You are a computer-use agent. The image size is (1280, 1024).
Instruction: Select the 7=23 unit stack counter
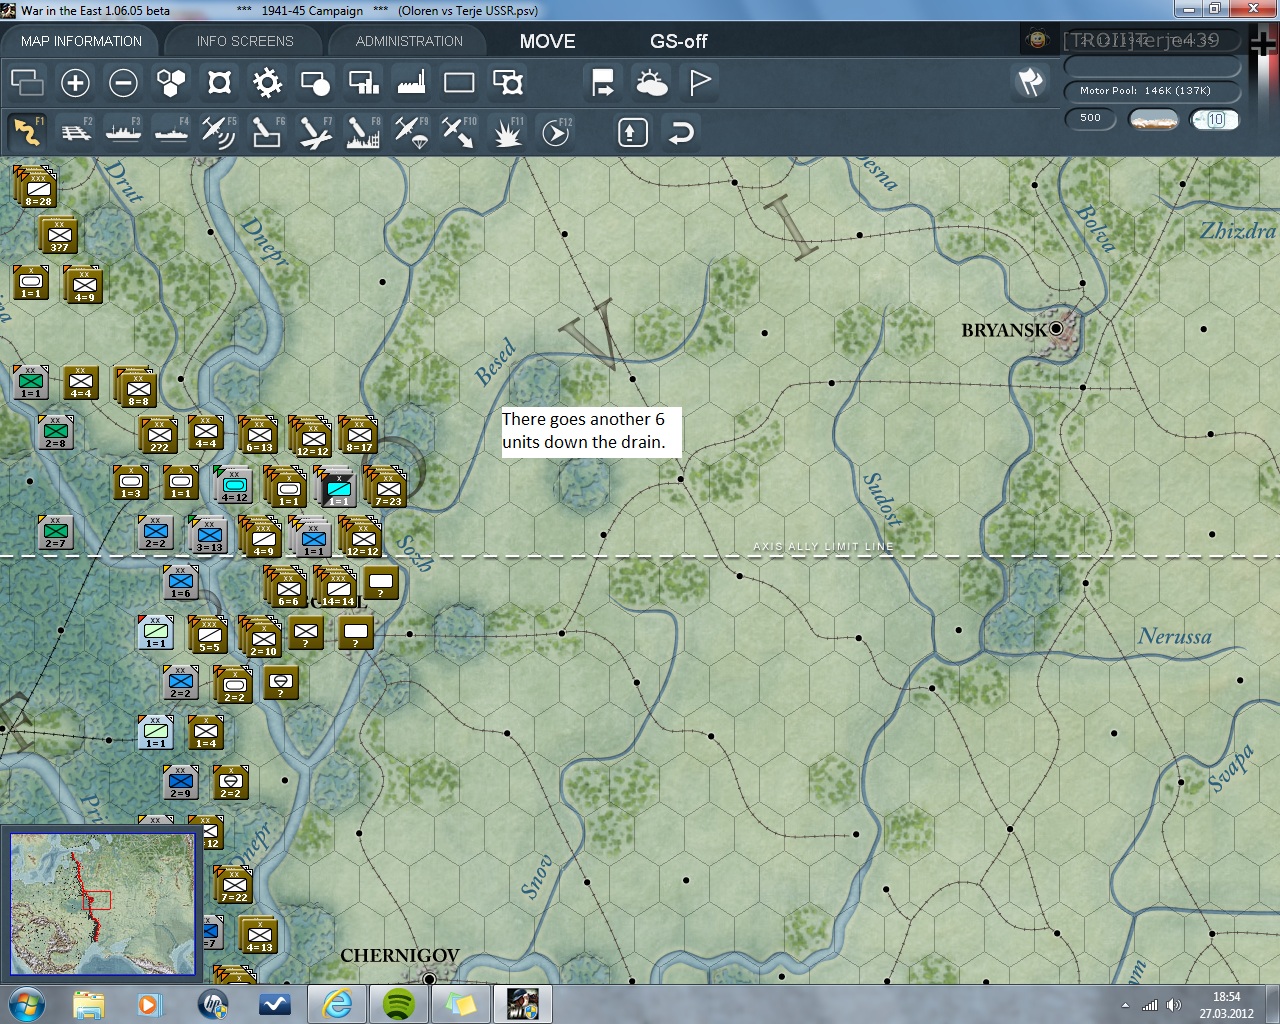(386, 487)
